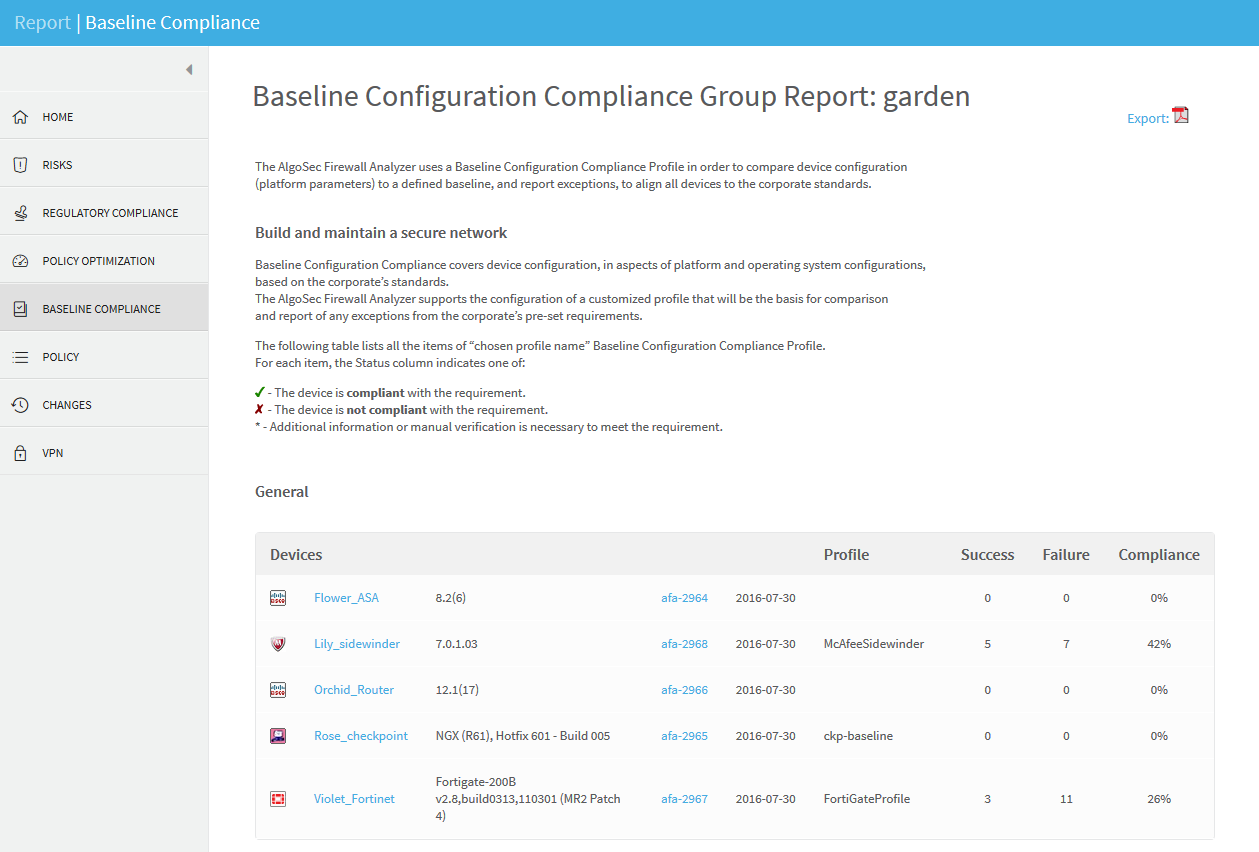
Task: Open the Flower_ASA device link
Action: pyautogui.click(x=346, y=598)
